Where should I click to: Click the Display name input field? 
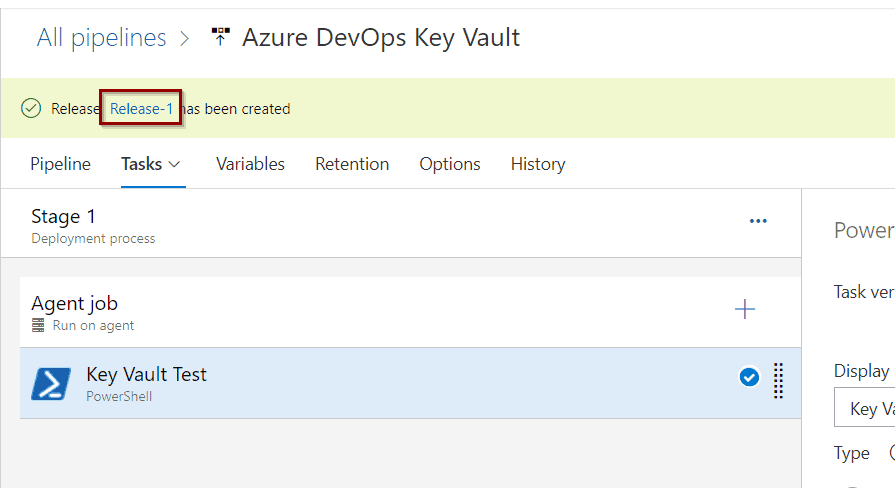pyautogui.click(x=864, y=408)
